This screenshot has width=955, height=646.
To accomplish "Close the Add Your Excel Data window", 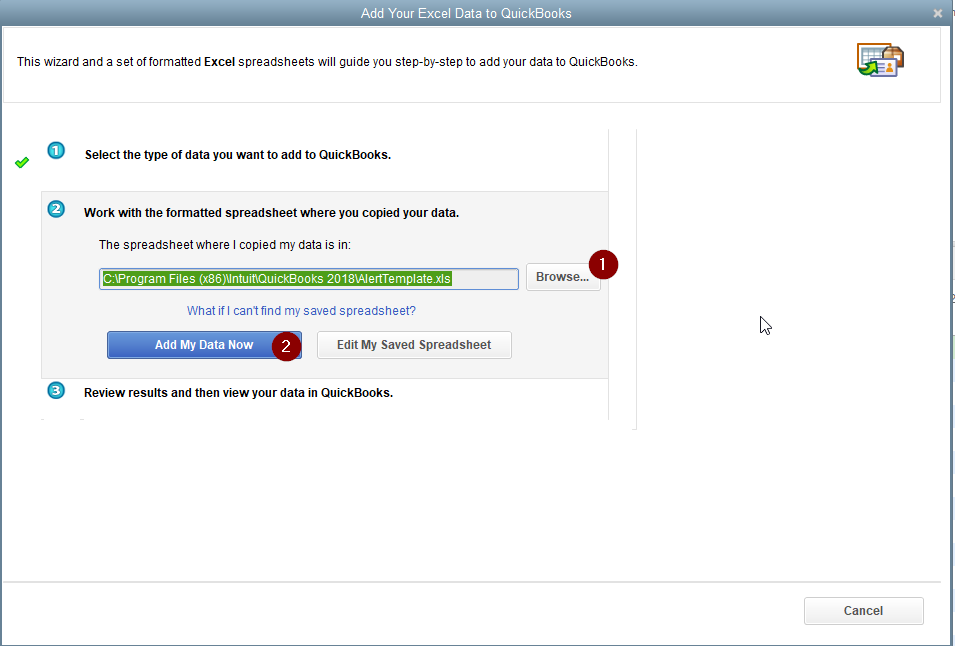I will click(937, 13).
